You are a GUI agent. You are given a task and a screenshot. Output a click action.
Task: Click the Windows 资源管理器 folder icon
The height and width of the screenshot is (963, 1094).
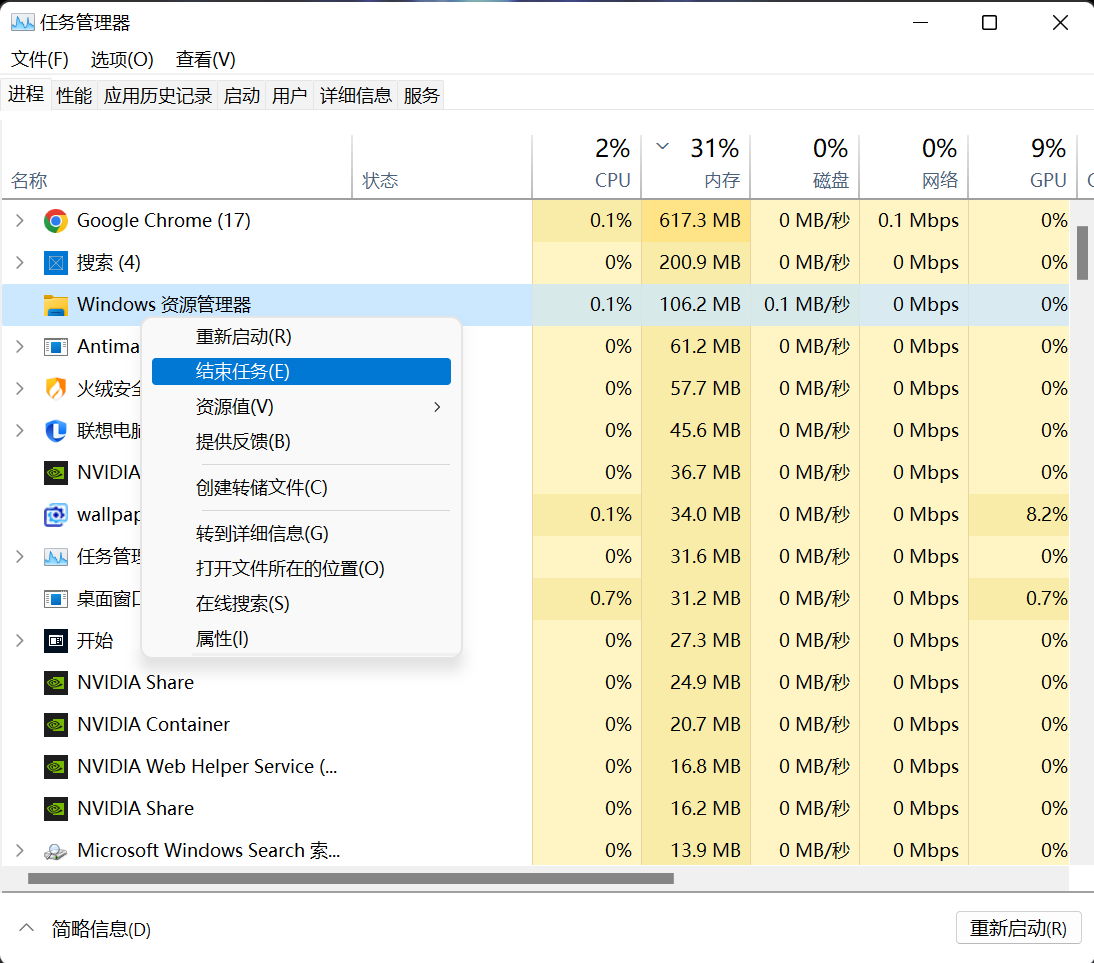coord(56,304)
